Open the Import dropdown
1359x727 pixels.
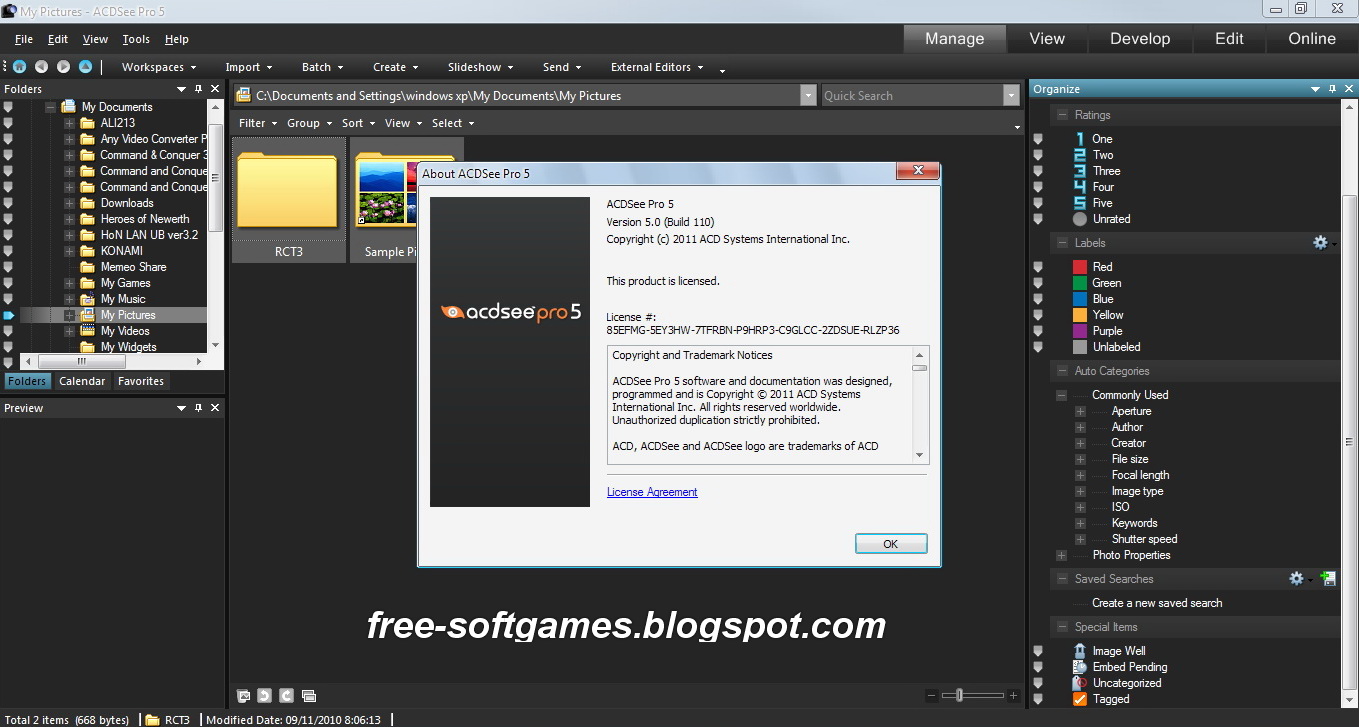tap(249, 67)
